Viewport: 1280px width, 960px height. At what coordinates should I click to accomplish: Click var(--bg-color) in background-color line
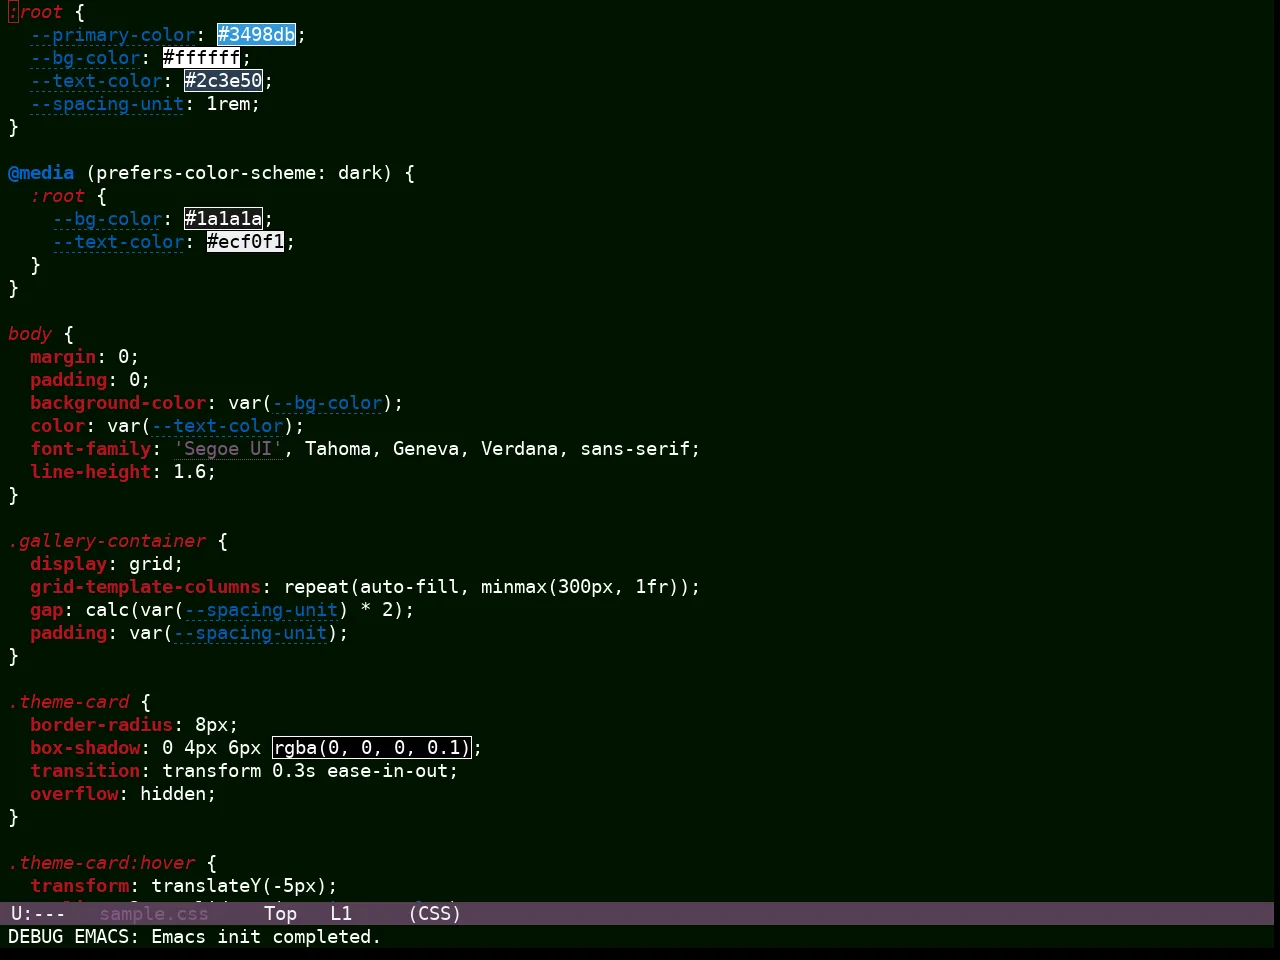click(311, 403)
